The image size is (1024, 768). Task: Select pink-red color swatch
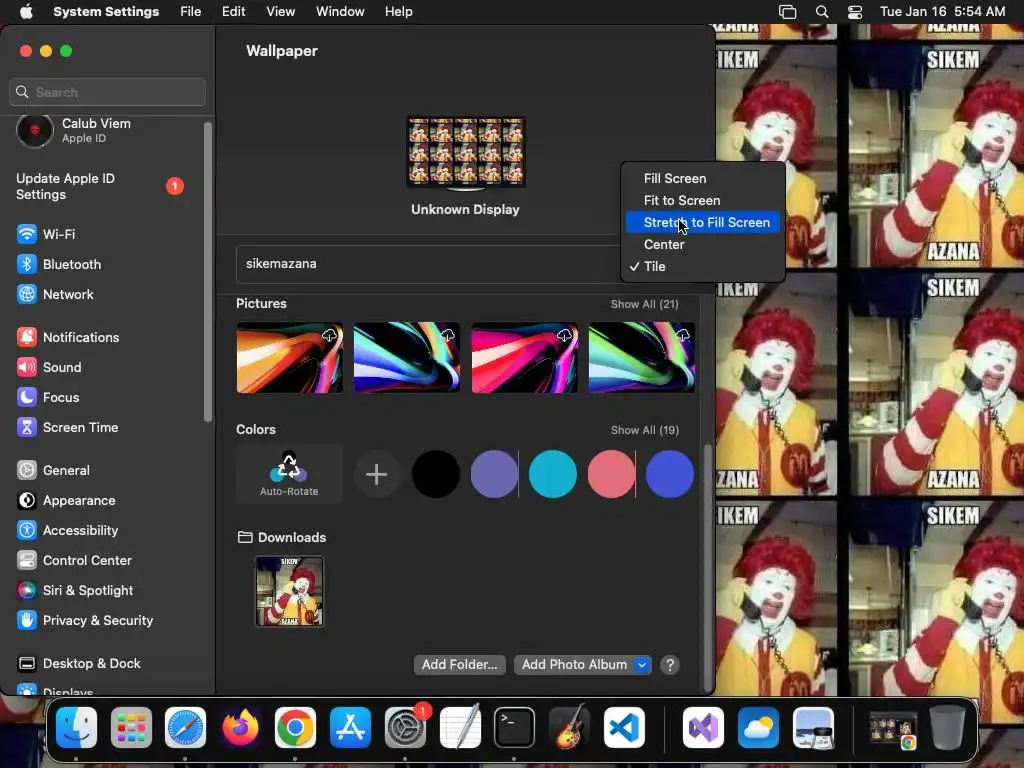coord(611,474)
